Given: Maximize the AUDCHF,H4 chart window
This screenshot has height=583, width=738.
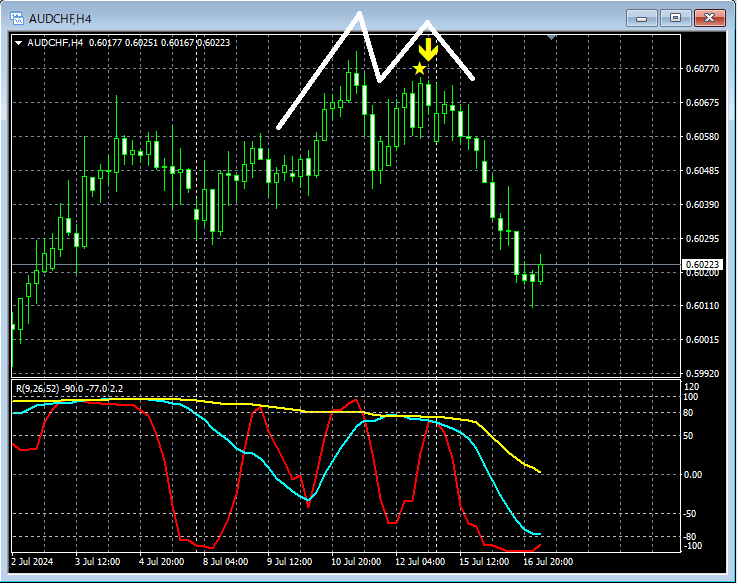Looking at the screenshot, I should [675, 18].
